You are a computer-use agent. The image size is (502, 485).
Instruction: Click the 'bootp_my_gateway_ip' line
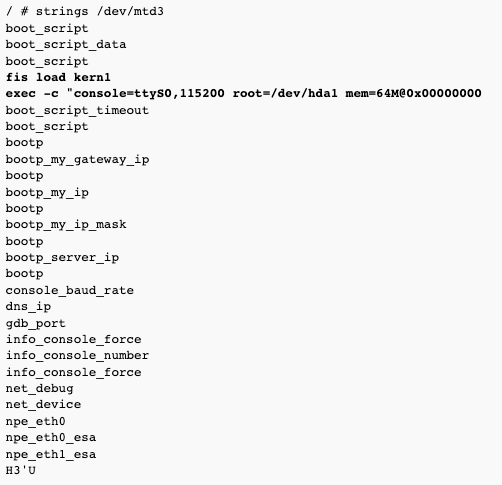tap(77, 159)
